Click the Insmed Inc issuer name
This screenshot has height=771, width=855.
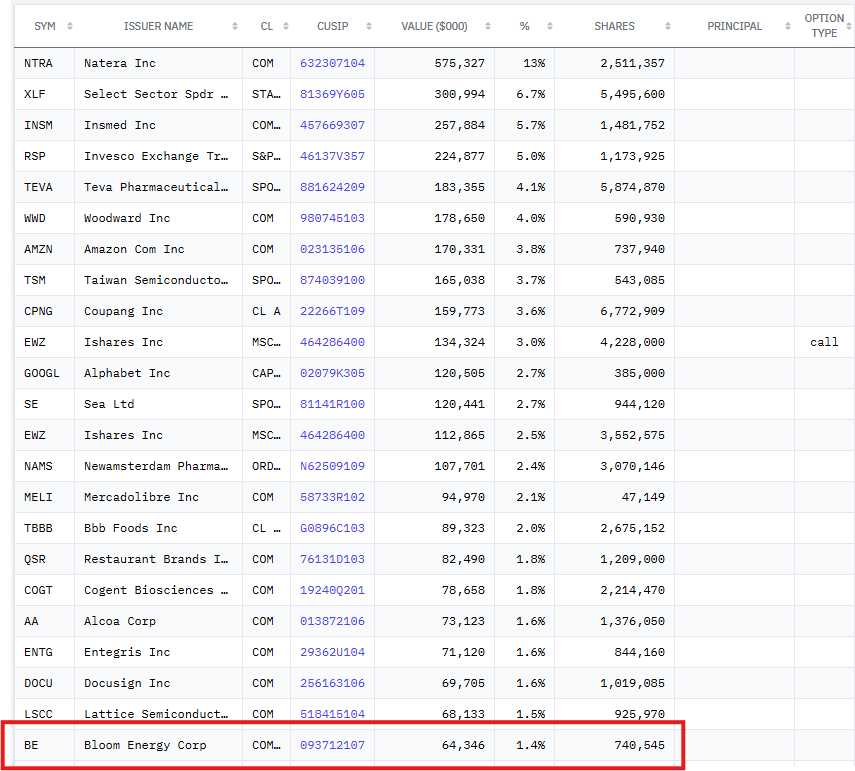coord(119,125)
